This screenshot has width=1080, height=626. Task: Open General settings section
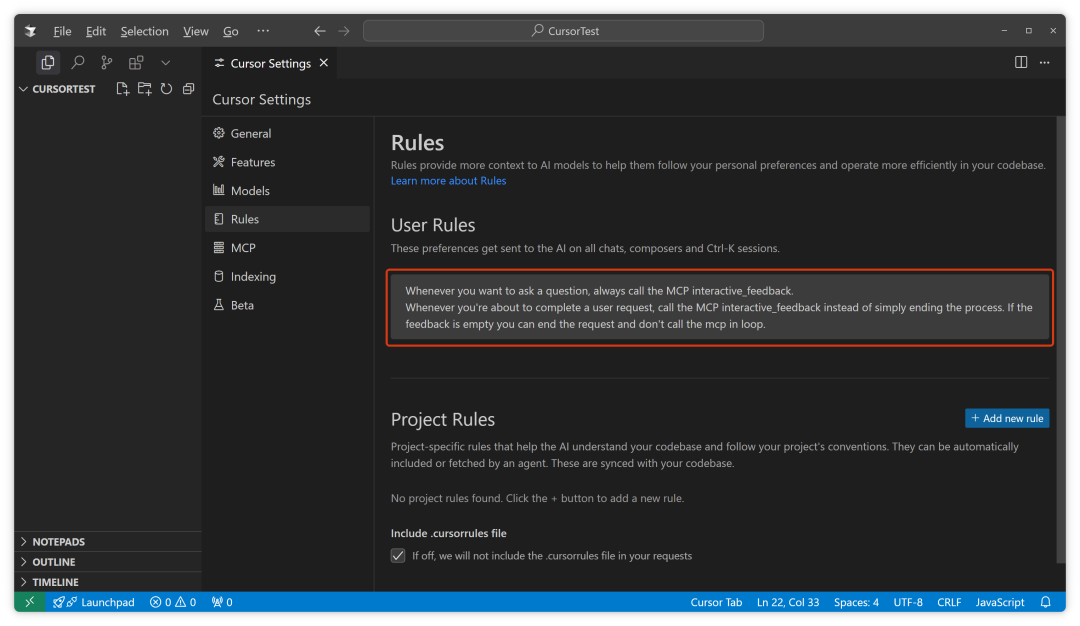click(x=287, y=134)
